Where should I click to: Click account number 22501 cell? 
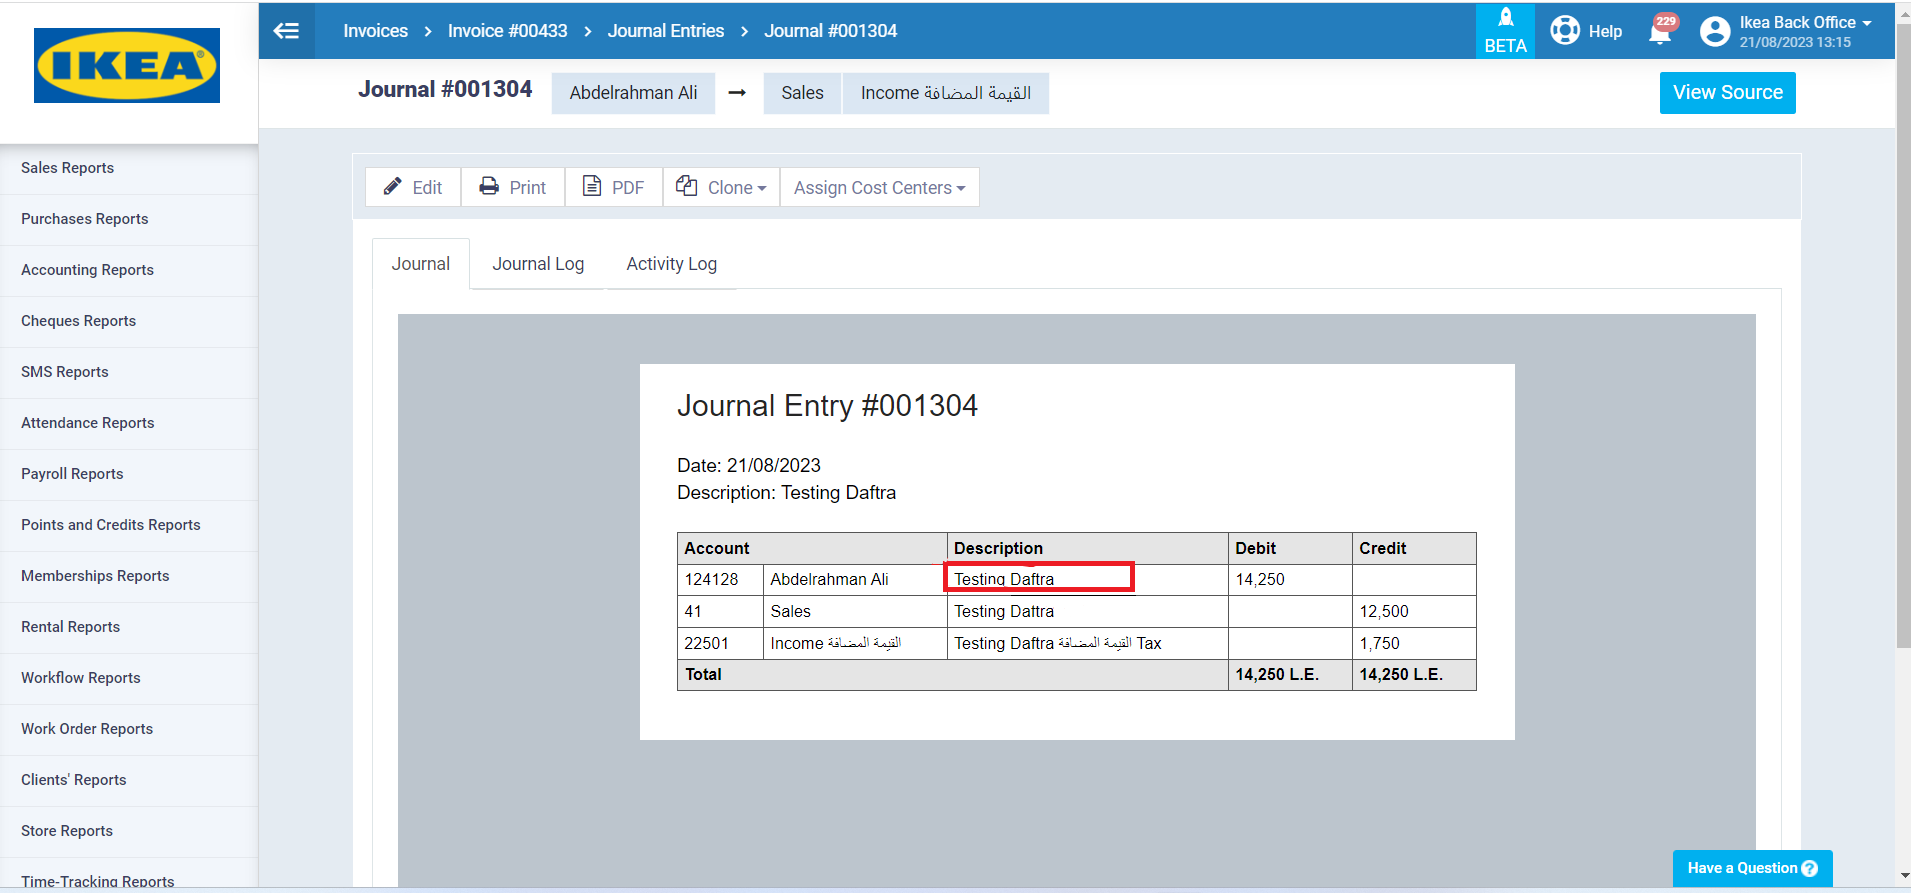[x=720, y=644]
